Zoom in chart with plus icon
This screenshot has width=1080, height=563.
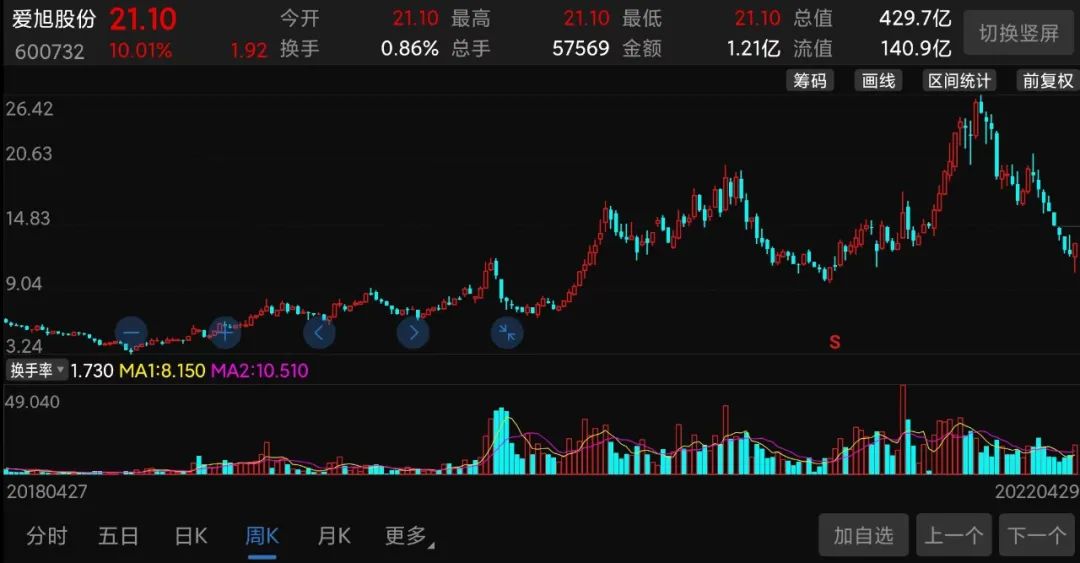coord(225,333)
